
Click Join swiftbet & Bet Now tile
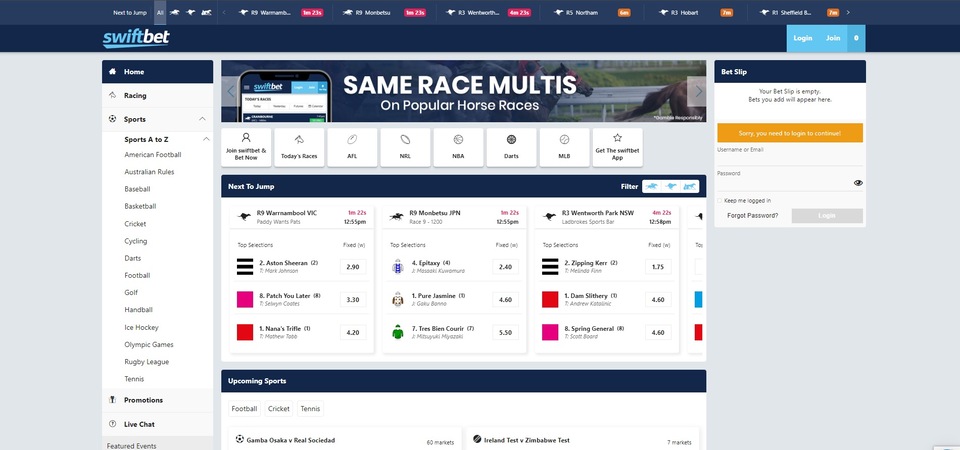click(246, 147)
